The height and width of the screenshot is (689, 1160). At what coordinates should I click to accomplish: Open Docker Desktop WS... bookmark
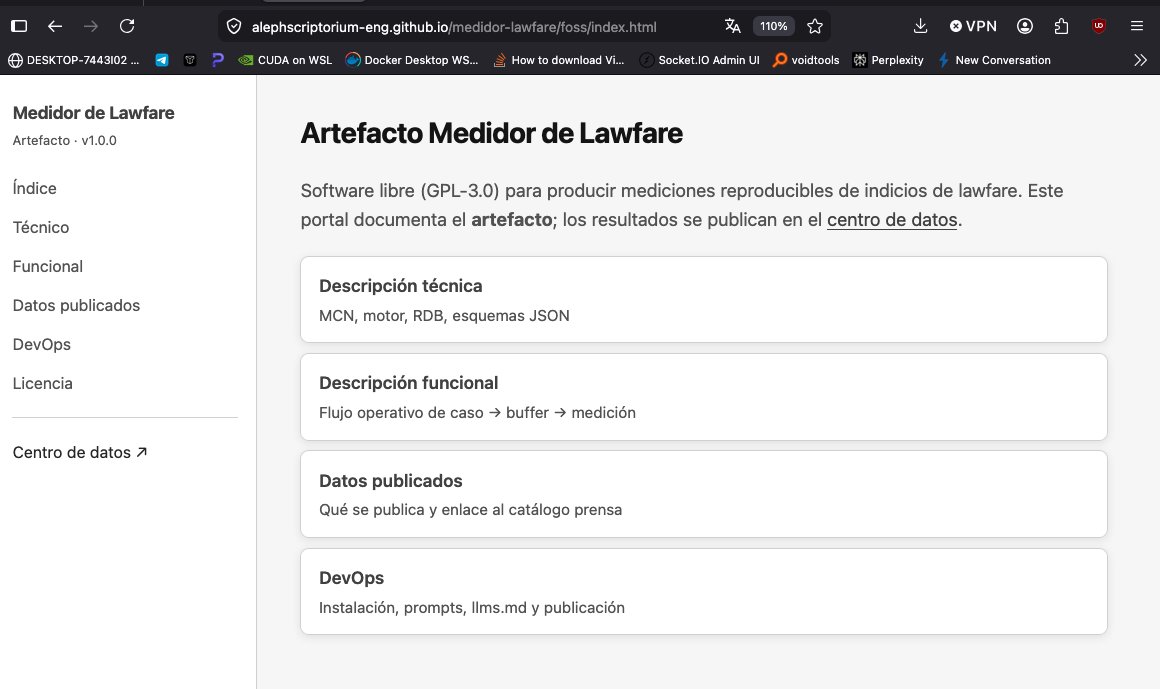(412, 60)
